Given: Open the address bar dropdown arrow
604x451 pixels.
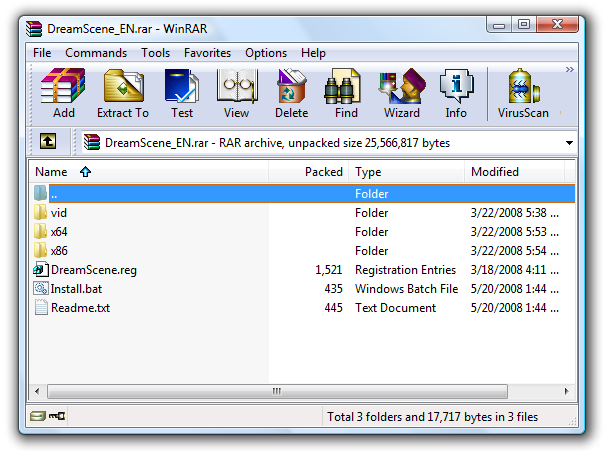Looking at the screenshot, I should click(x=569, y=143).
